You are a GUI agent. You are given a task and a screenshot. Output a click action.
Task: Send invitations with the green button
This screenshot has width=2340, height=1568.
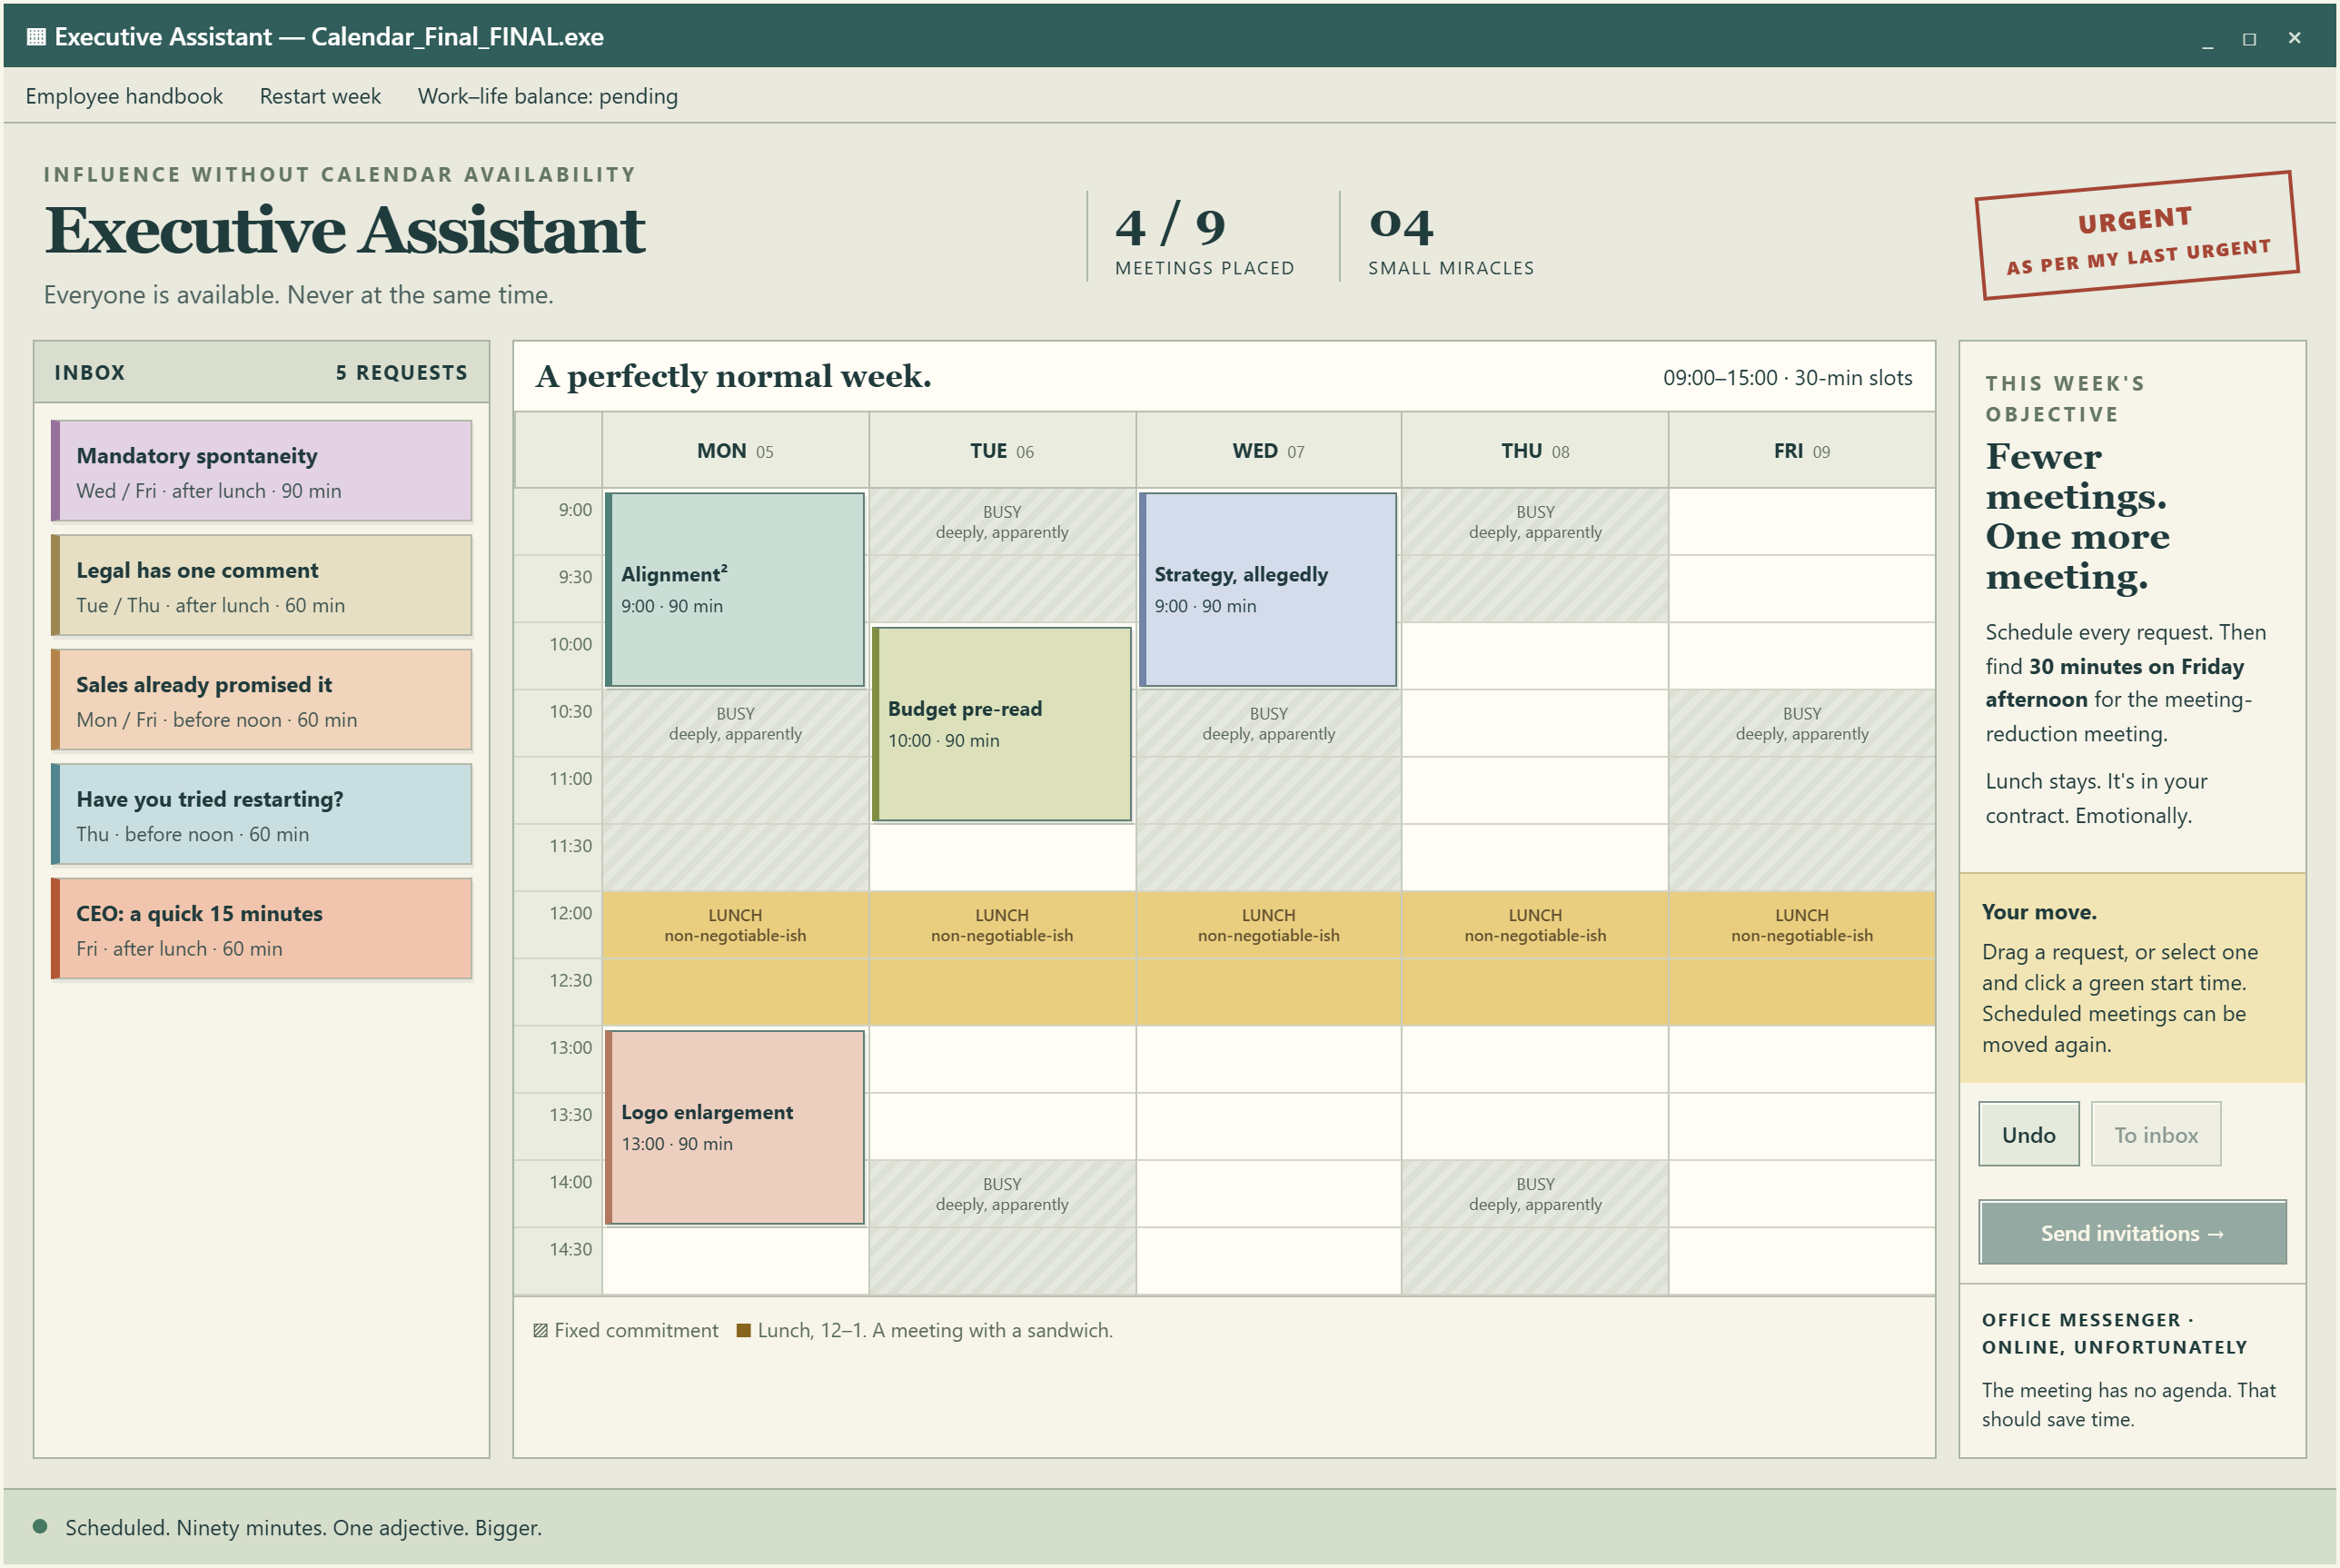[x=2132, y=1233]
